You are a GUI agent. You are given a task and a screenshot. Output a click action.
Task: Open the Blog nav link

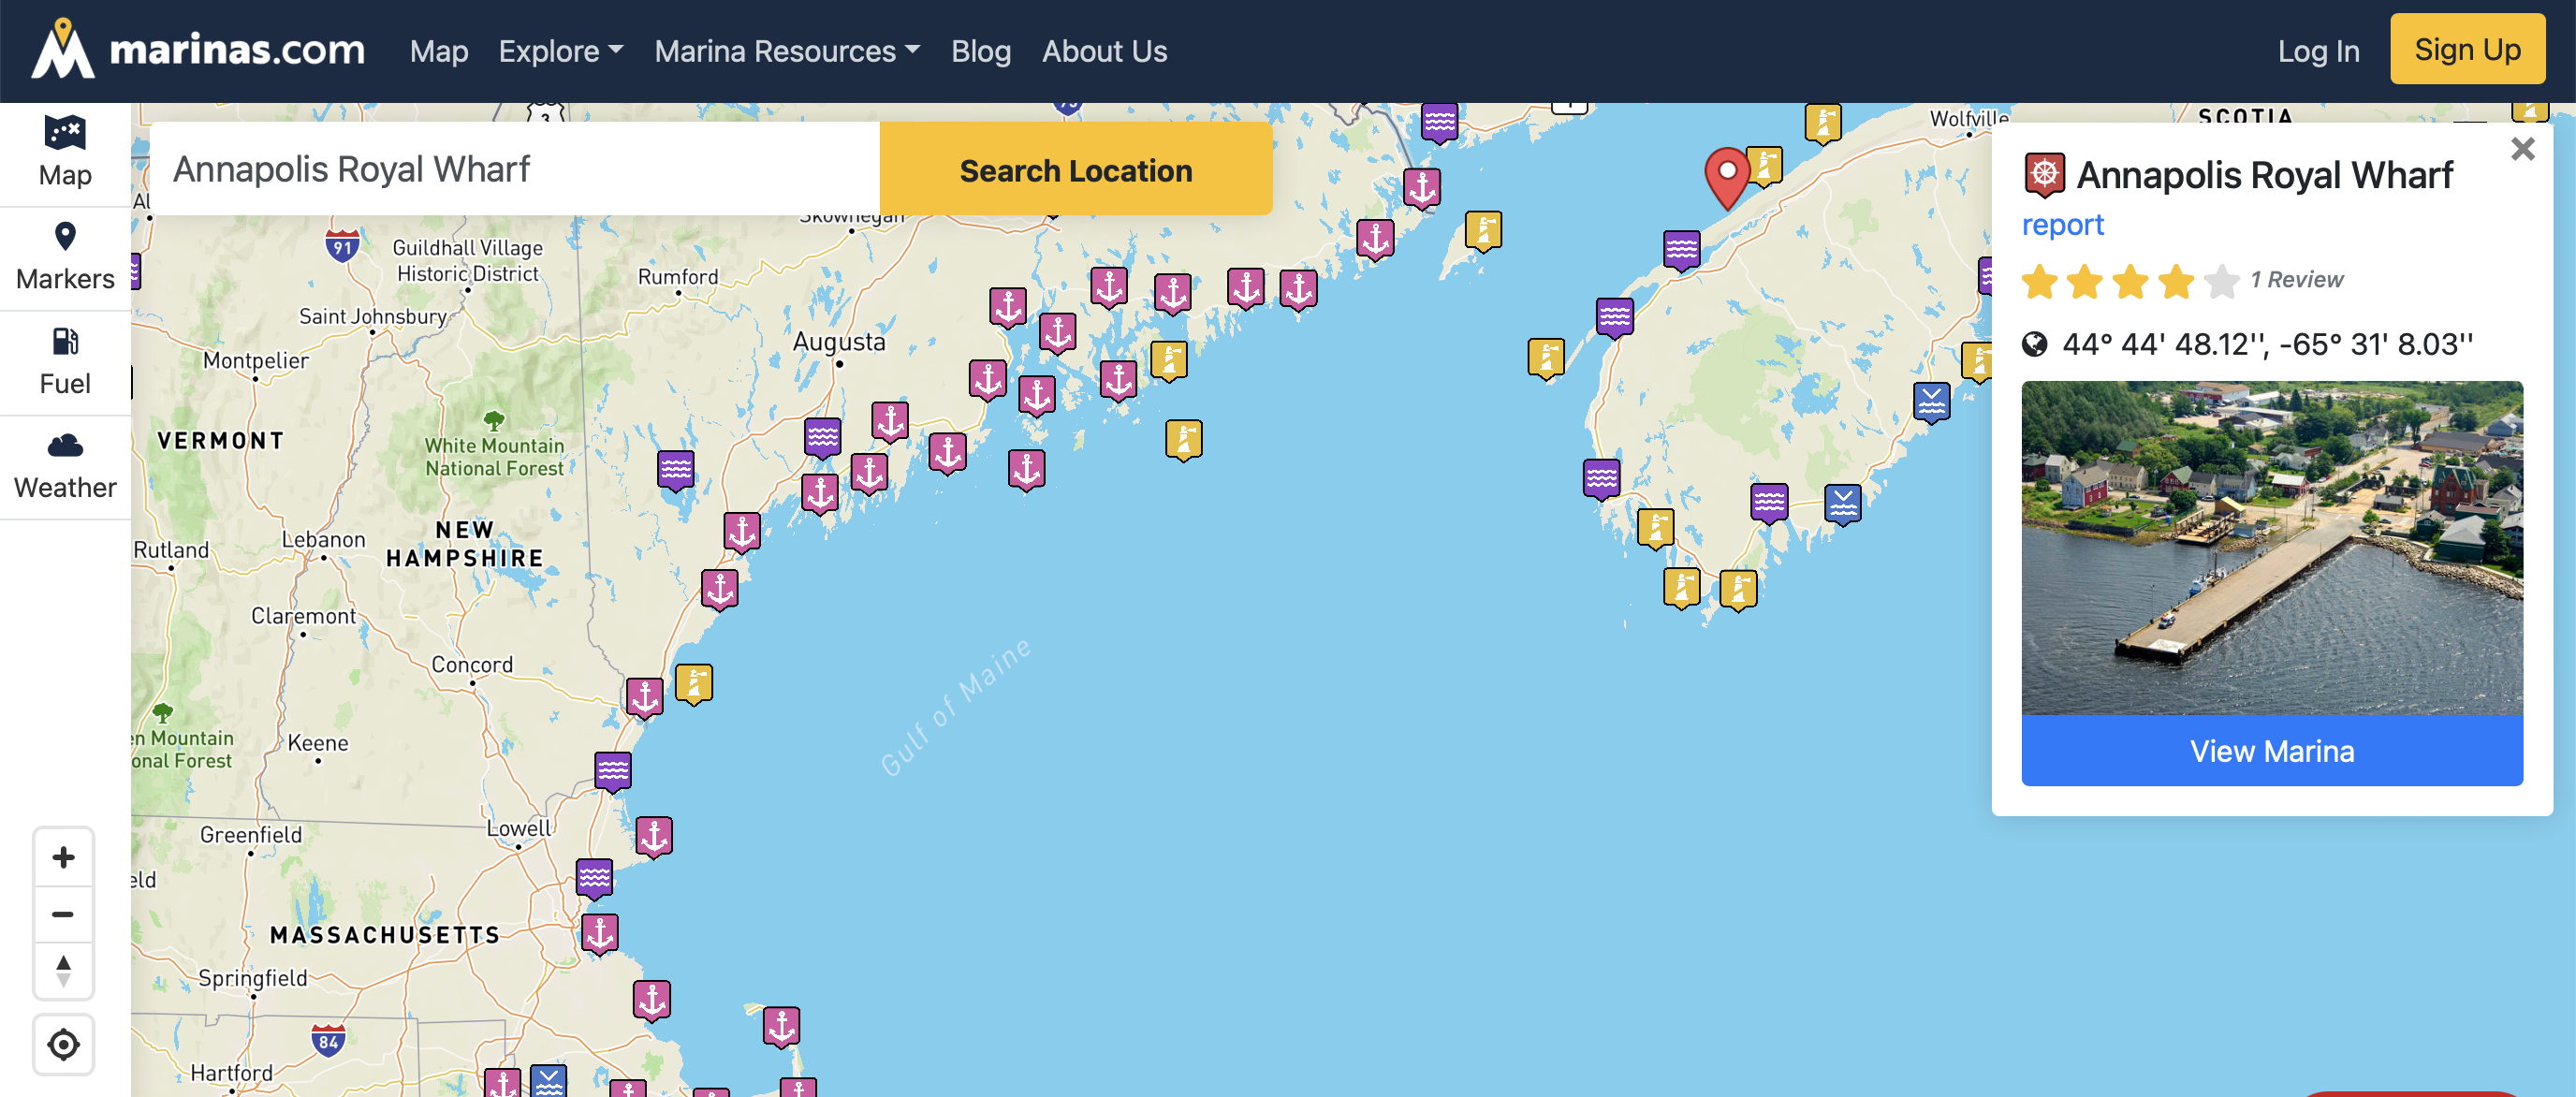(981, 50)
